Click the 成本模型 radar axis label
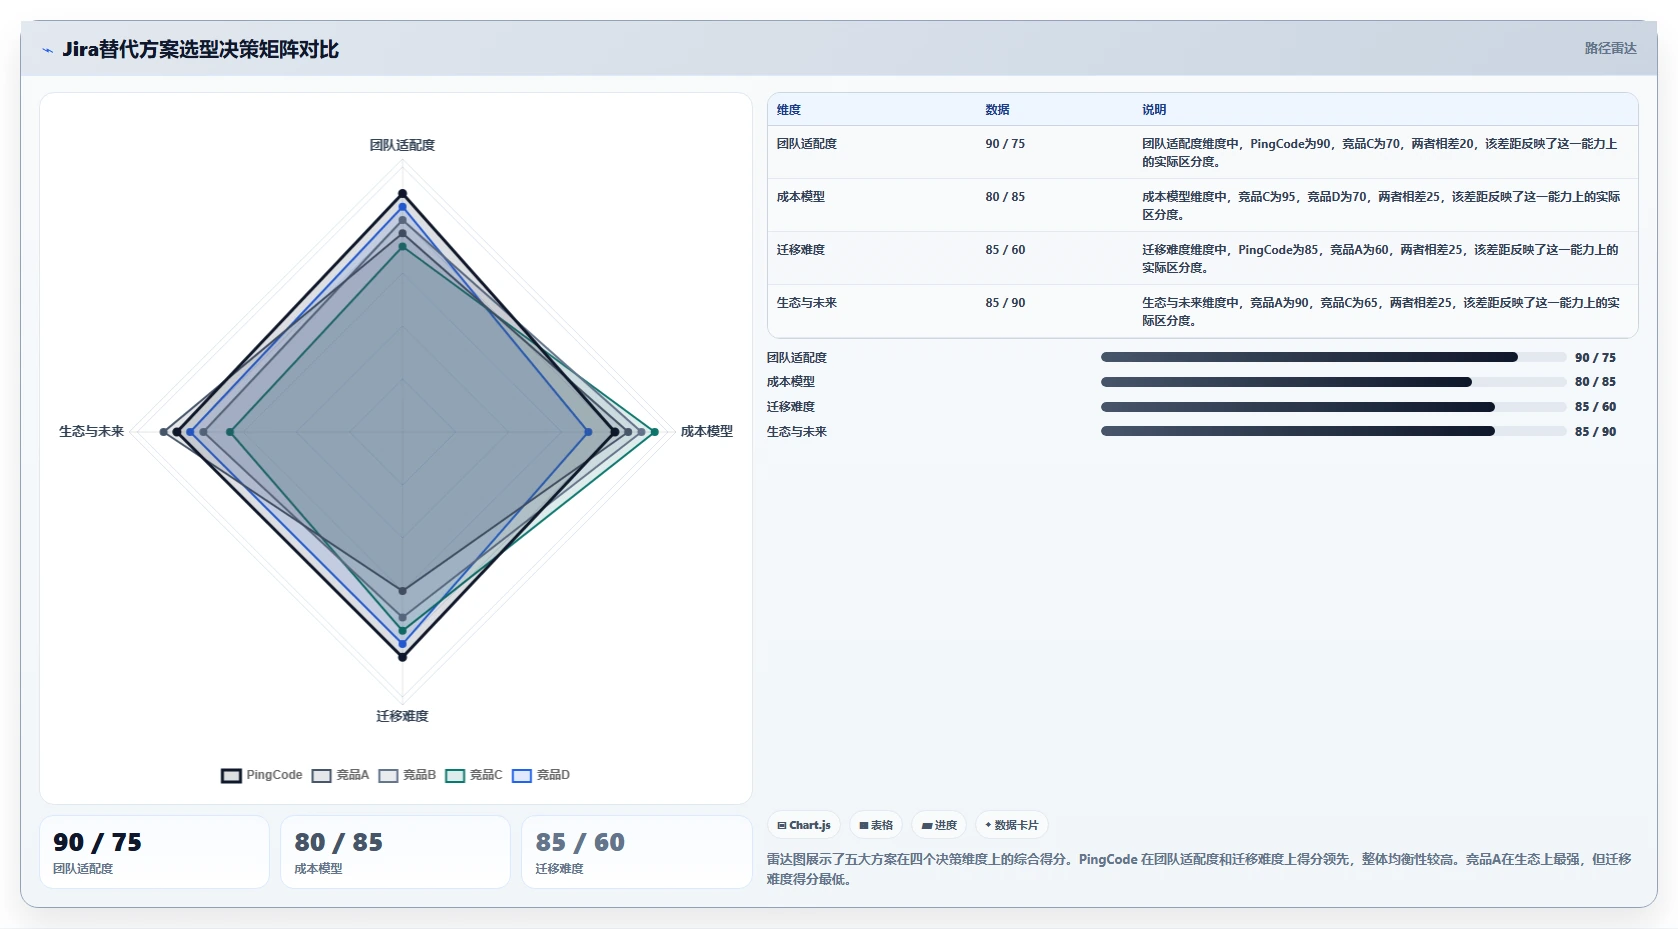Screen dimensions: 1678x929 (x=707, y=431)
